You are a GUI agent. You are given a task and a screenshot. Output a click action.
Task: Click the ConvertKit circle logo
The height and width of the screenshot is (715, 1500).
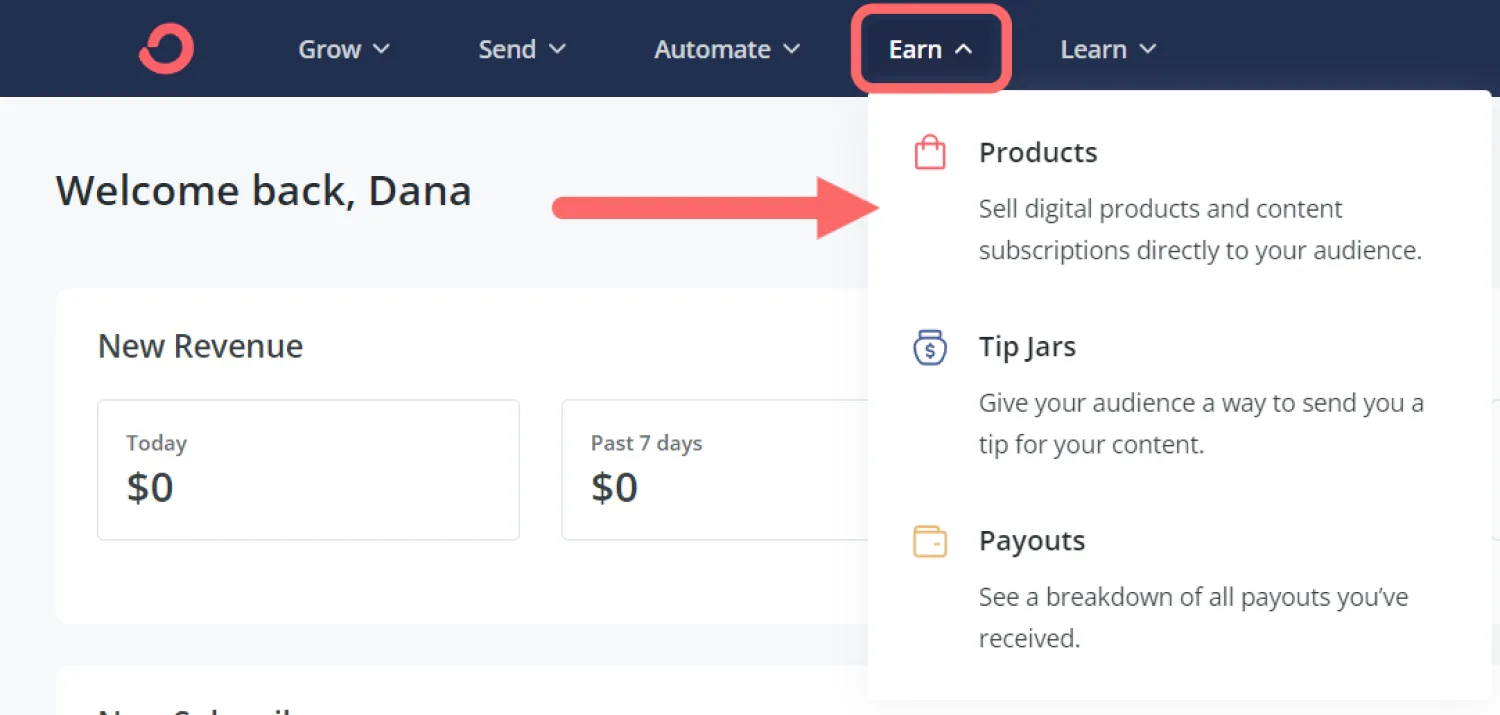point(166,49)
